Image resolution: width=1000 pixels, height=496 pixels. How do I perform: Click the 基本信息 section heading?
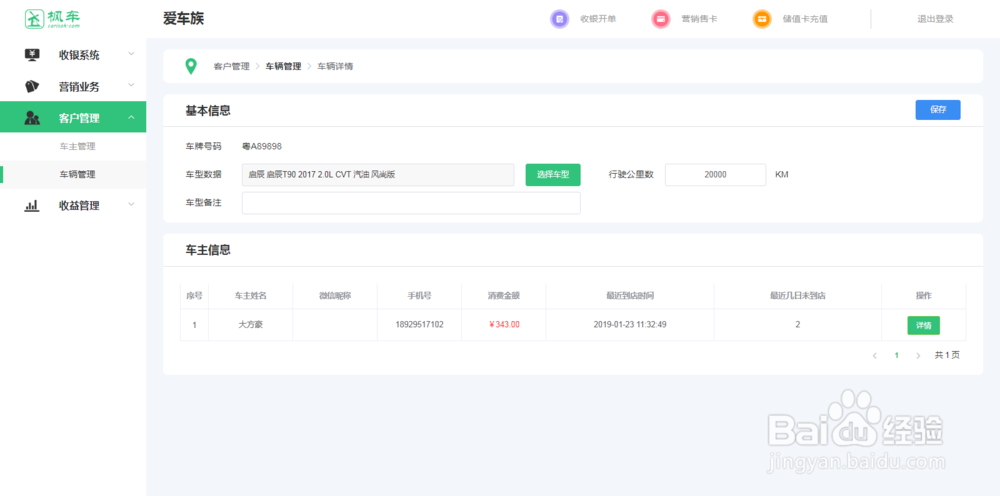coord(208,110)
